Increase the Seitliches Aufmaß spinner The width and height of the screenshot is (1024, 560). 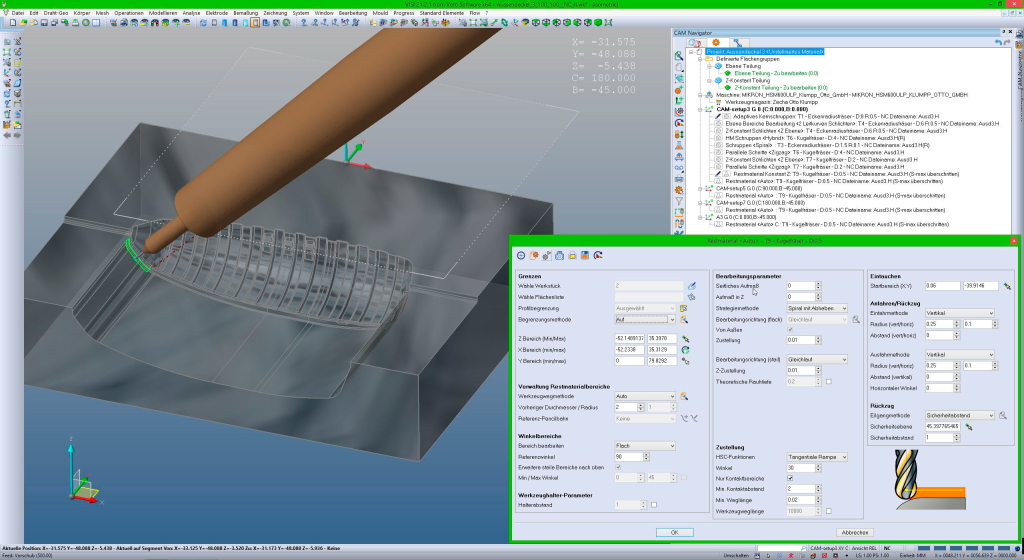818,284
